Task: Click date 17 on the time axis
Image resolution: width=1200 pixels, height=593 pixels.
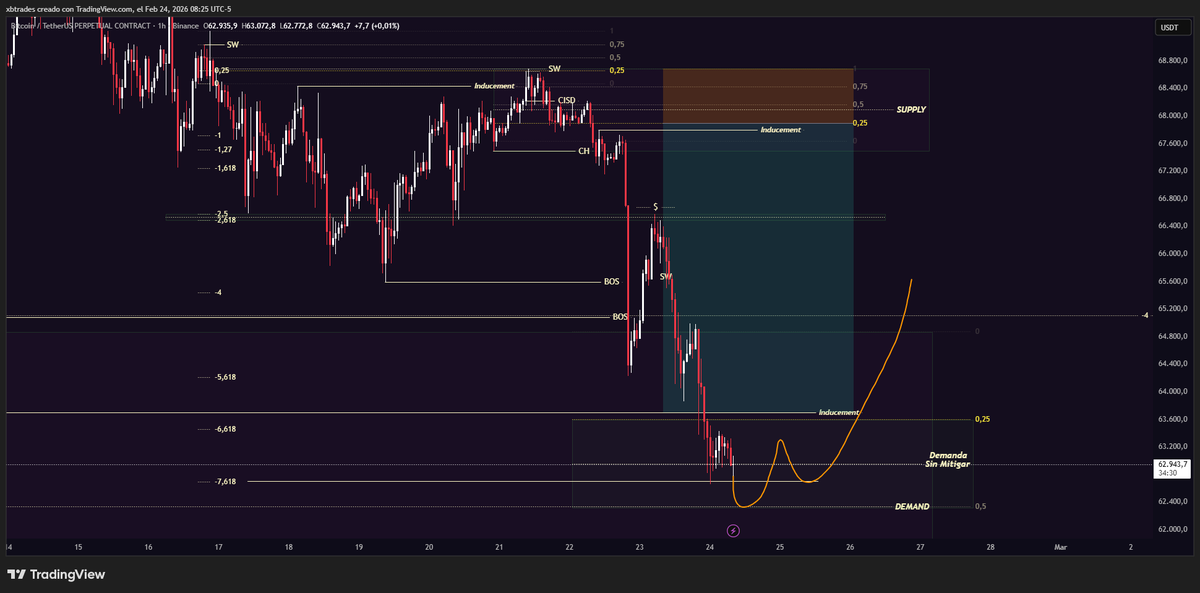Action: pyautogui.click(x=218, y=547)
